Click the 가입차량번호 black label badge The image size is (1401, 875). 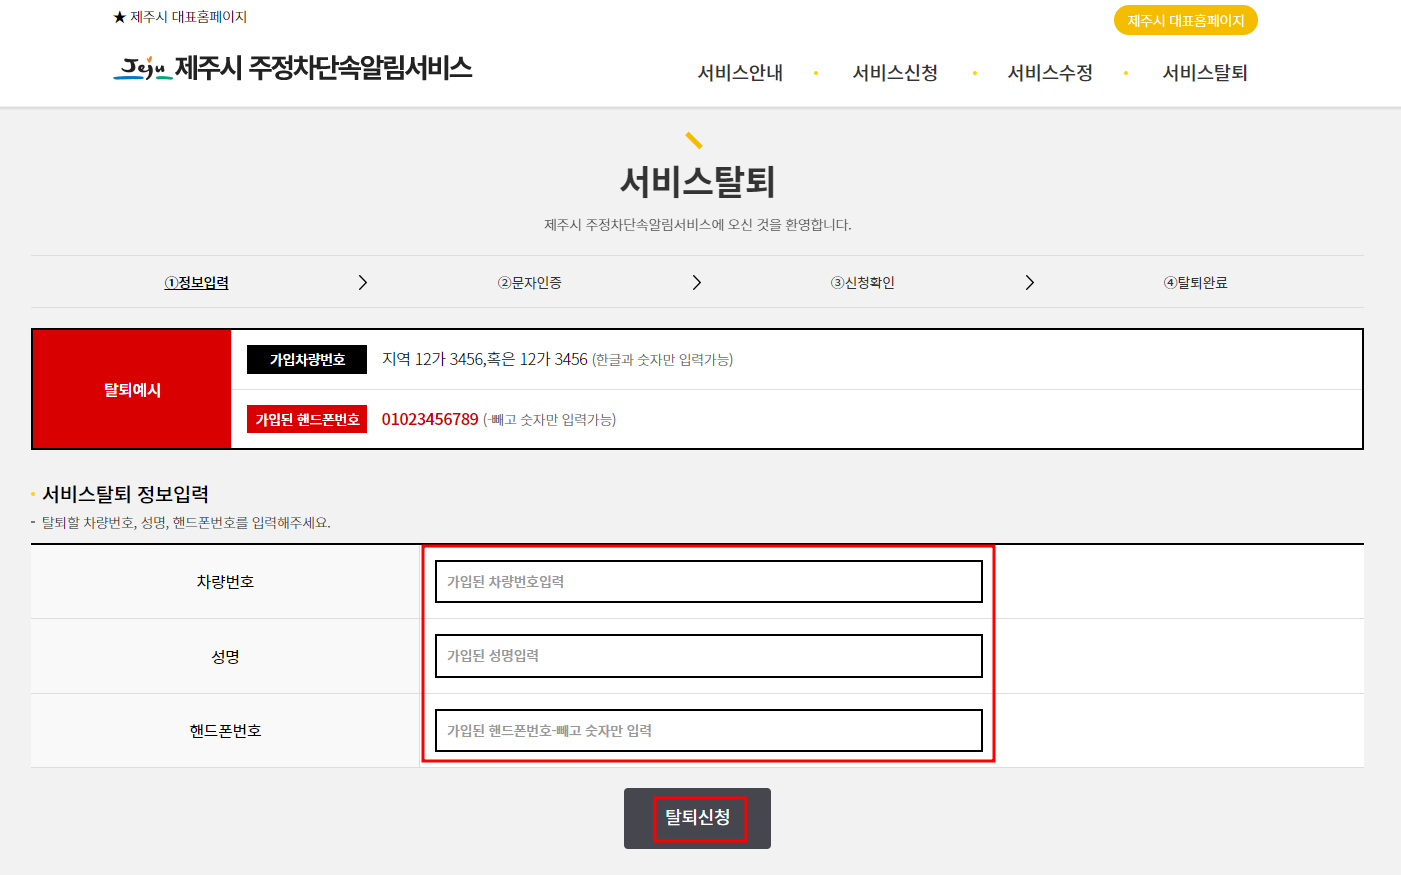pos(306,359)
